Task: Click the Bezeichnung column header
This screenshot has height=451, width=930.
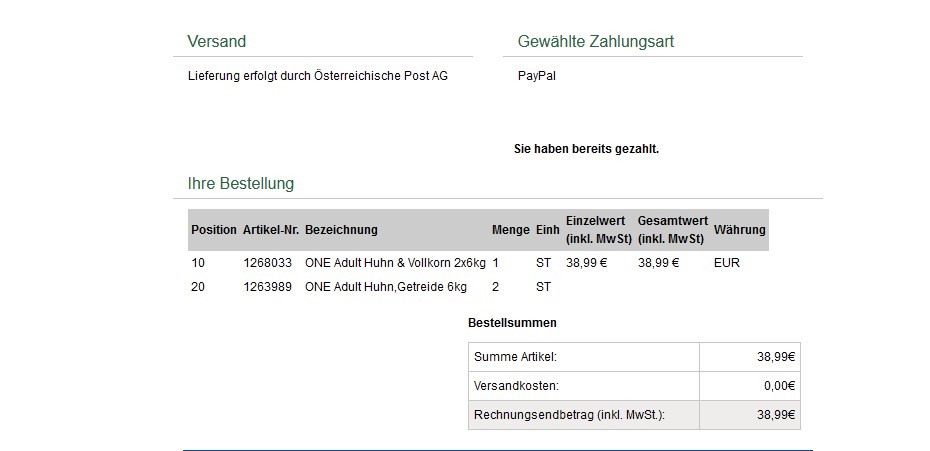Action: 341,230
